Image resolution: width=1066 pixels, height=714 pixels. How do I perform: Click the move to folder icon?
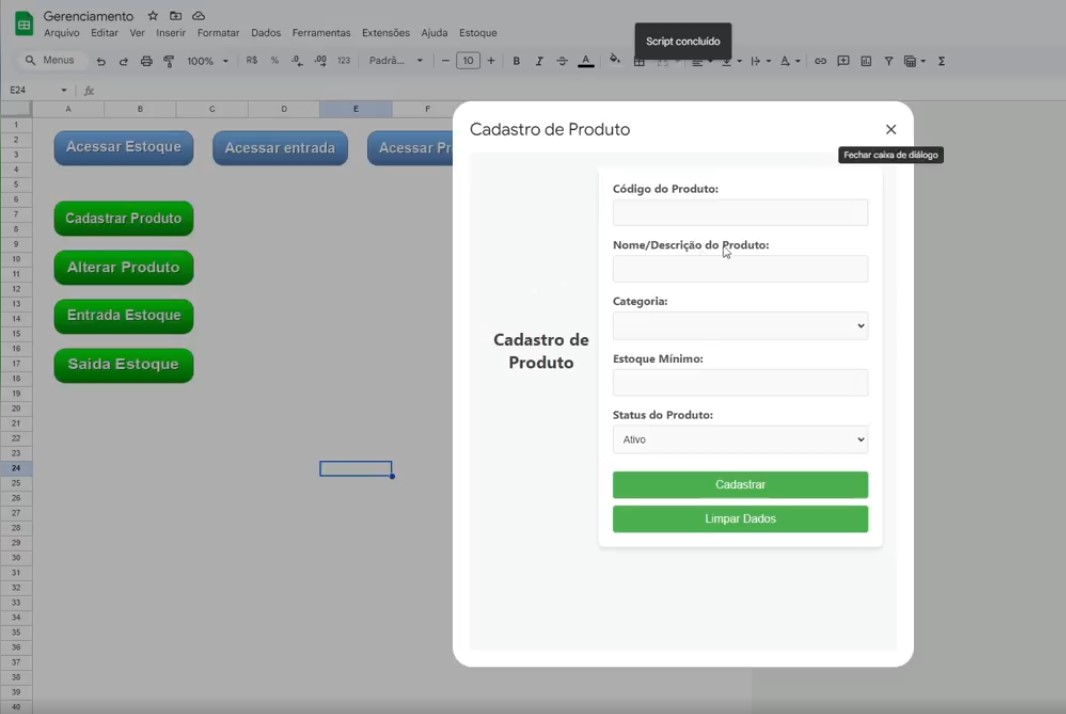click(175, 16)
